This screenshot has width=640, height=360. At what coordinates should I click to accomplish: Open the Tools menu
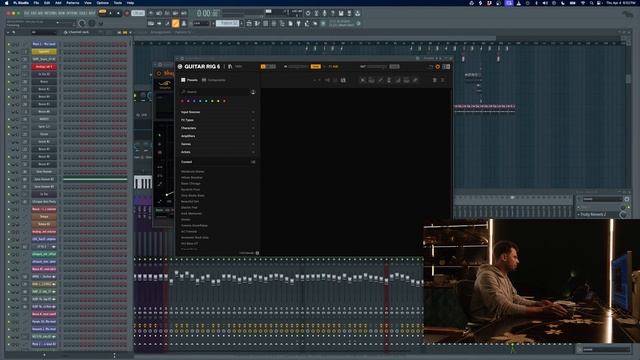point(118,3)
